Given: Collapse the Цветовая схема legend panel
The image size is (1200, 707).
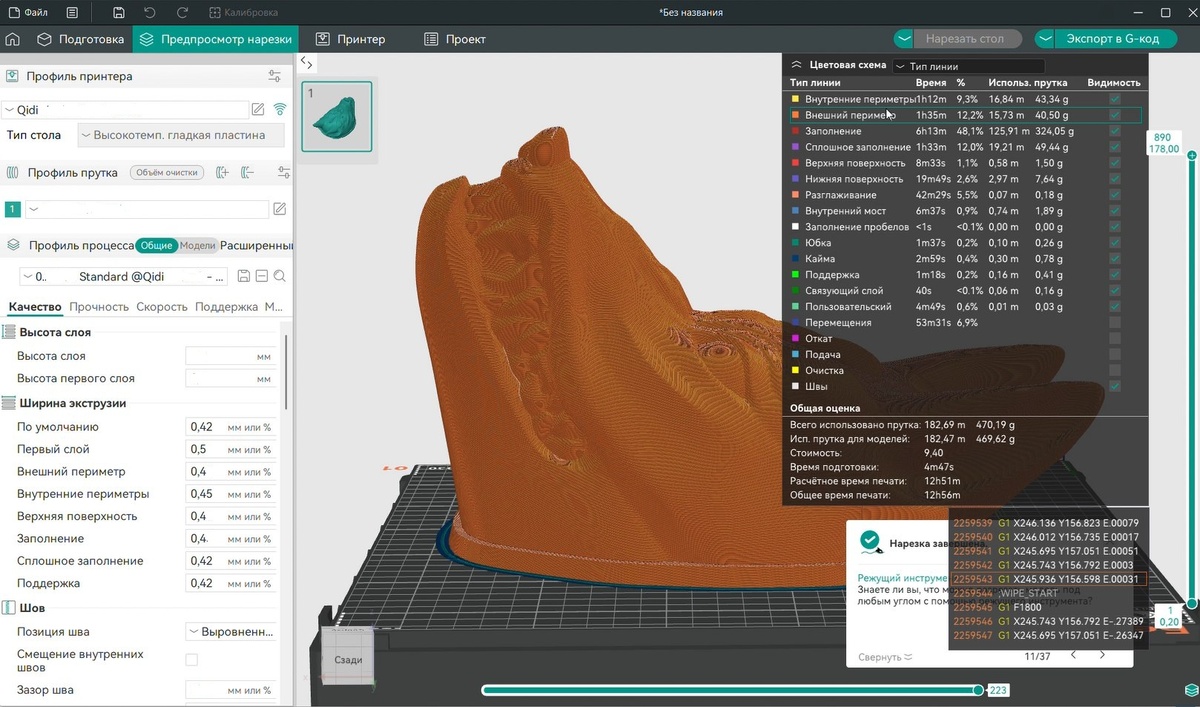Looking at the screenshot, I should click(797, 64).
